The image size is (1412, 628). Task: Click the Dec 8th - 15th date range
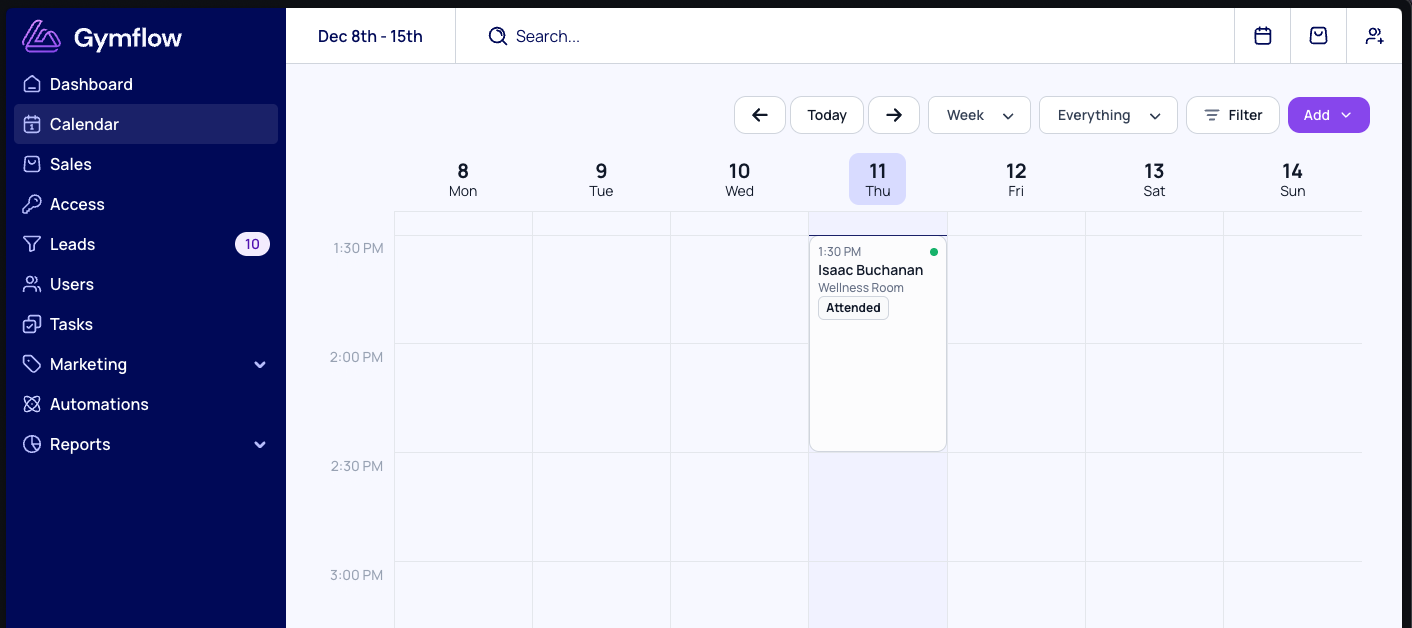pos(370,36)
